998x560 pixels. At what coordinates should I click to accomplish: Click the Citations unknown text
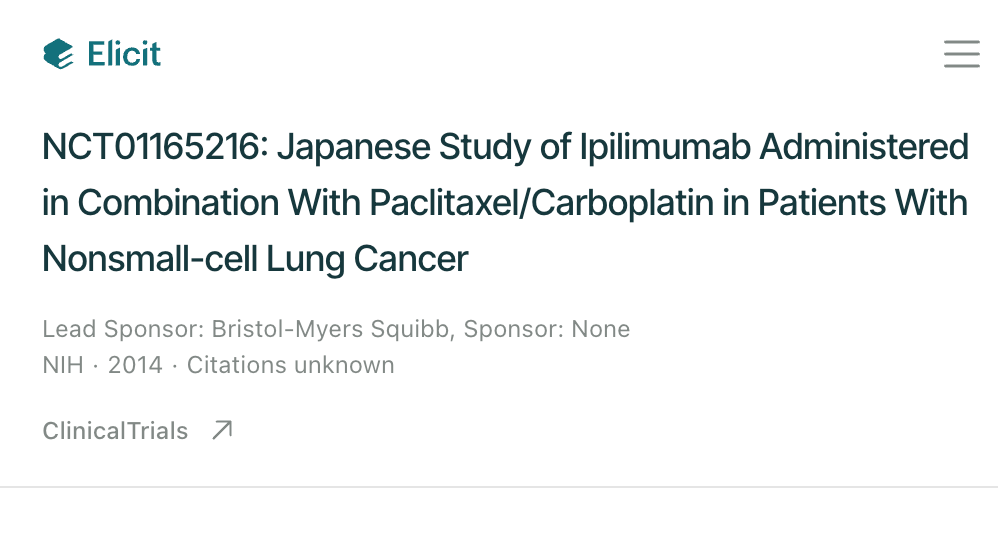(x=290, y=365)
